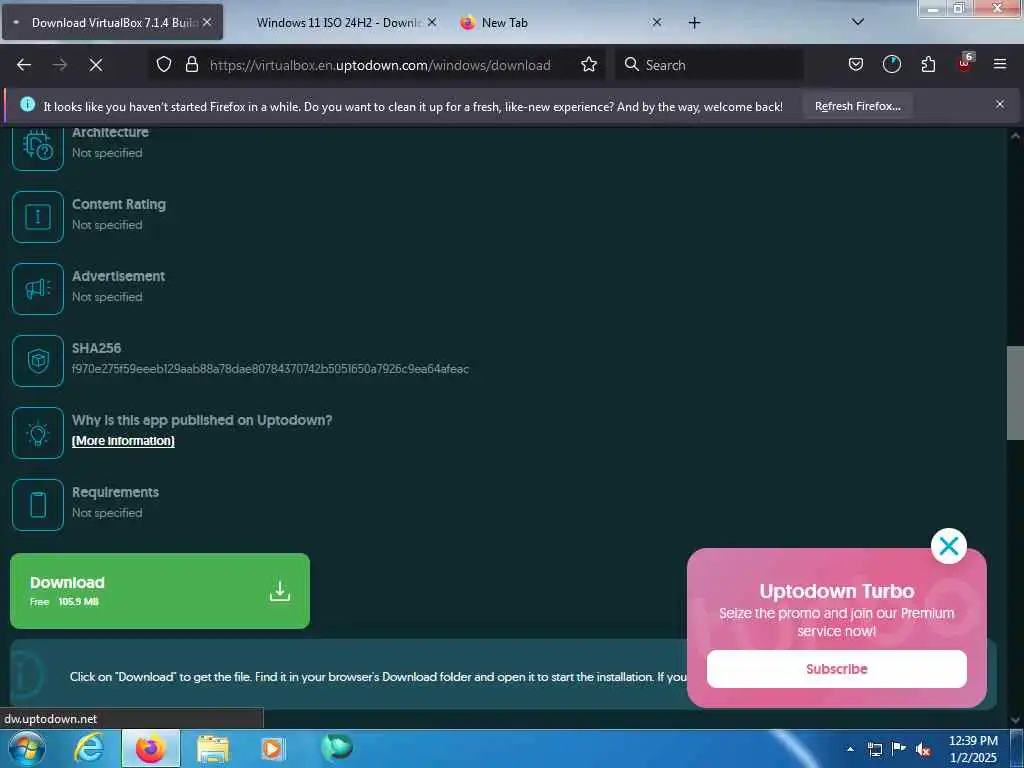The width and height of the screenshot is (1024, 768).
Task: Switch to Download VirtualBox 7.1.4 tab
Action: [113, 22]
